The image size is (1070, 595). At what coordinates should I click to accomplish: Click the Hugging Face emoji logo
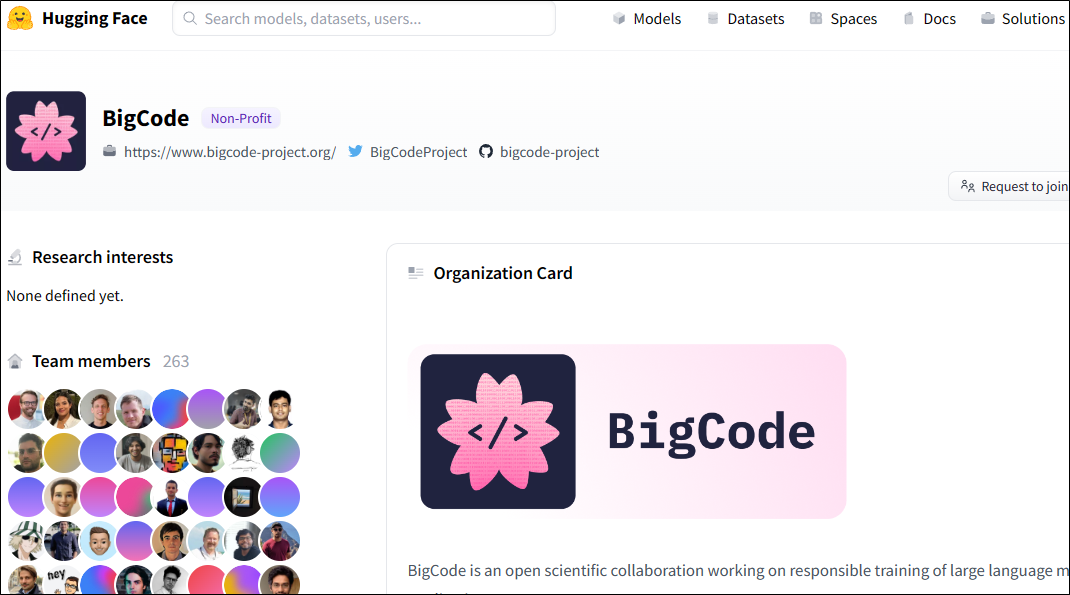pos(20,18)
